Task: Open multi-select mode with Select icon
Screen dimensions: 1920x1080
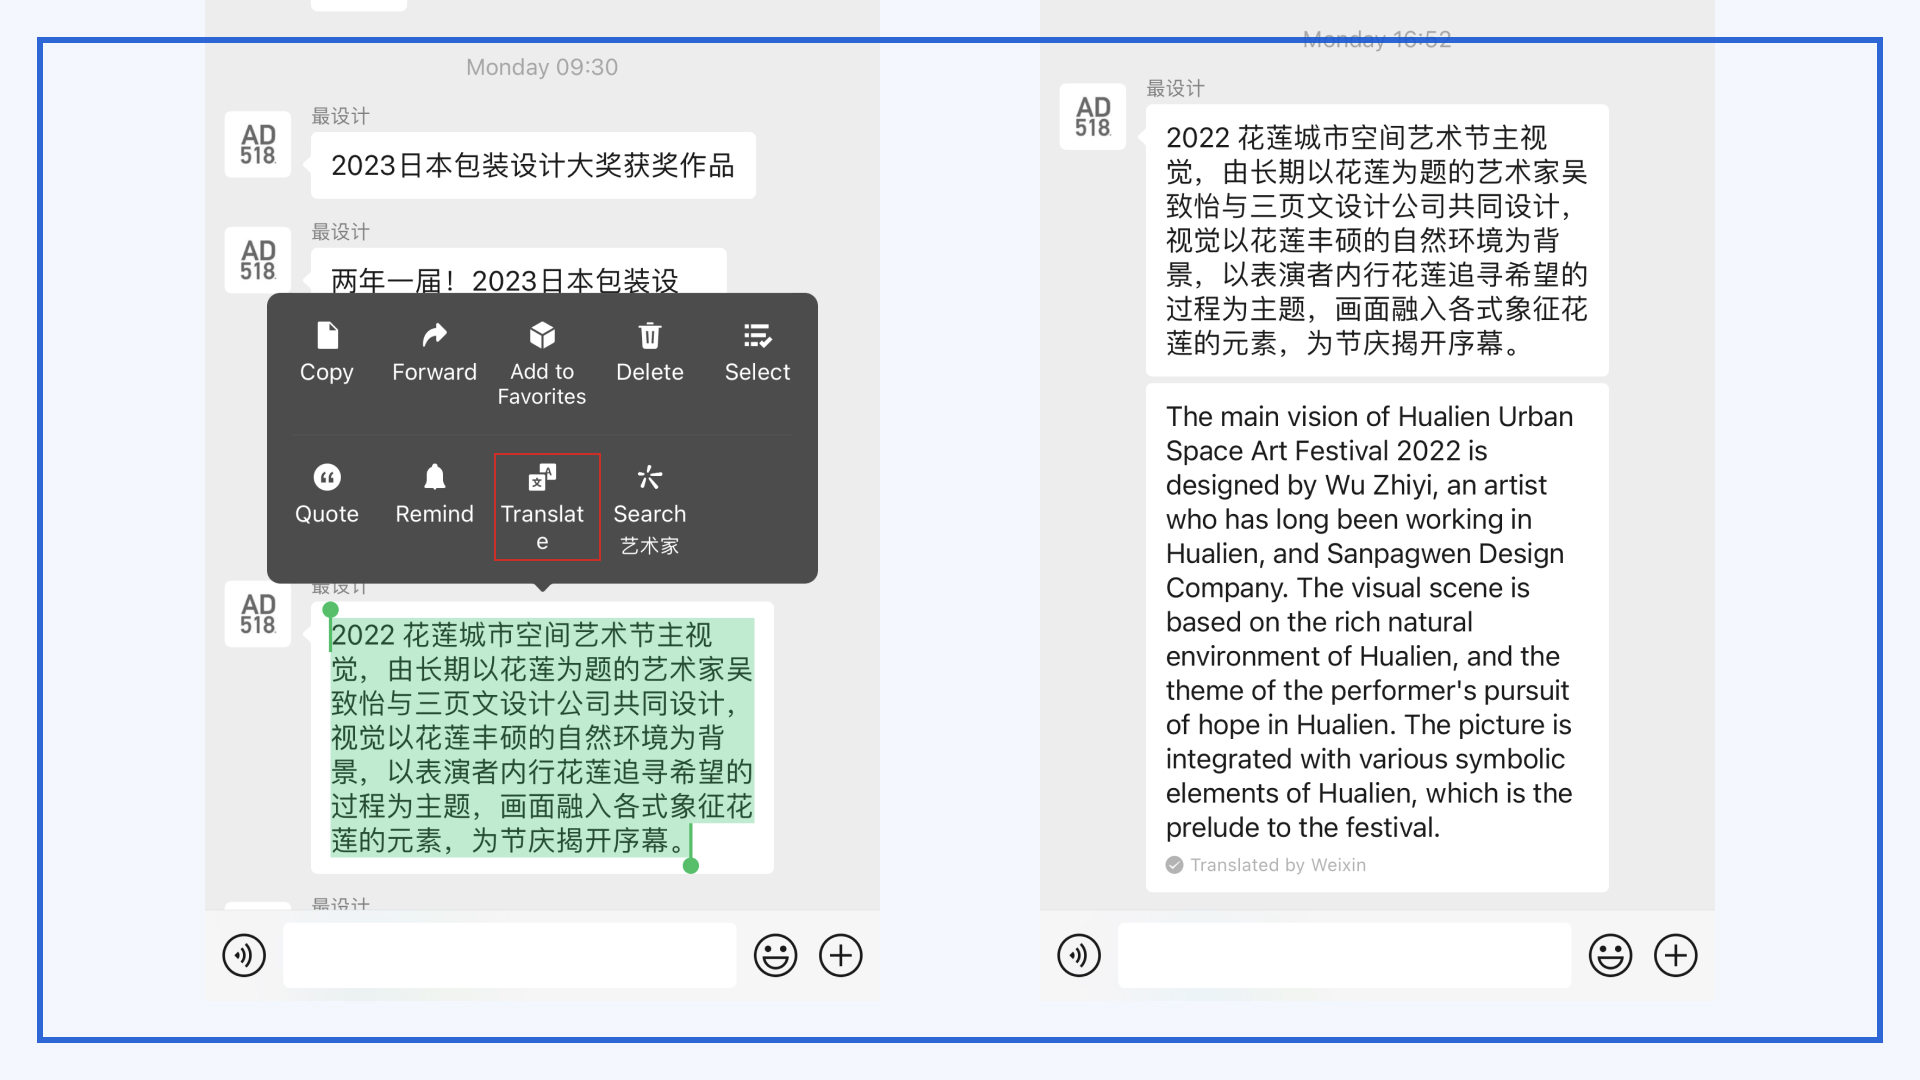Action: (x=757, y=352)
